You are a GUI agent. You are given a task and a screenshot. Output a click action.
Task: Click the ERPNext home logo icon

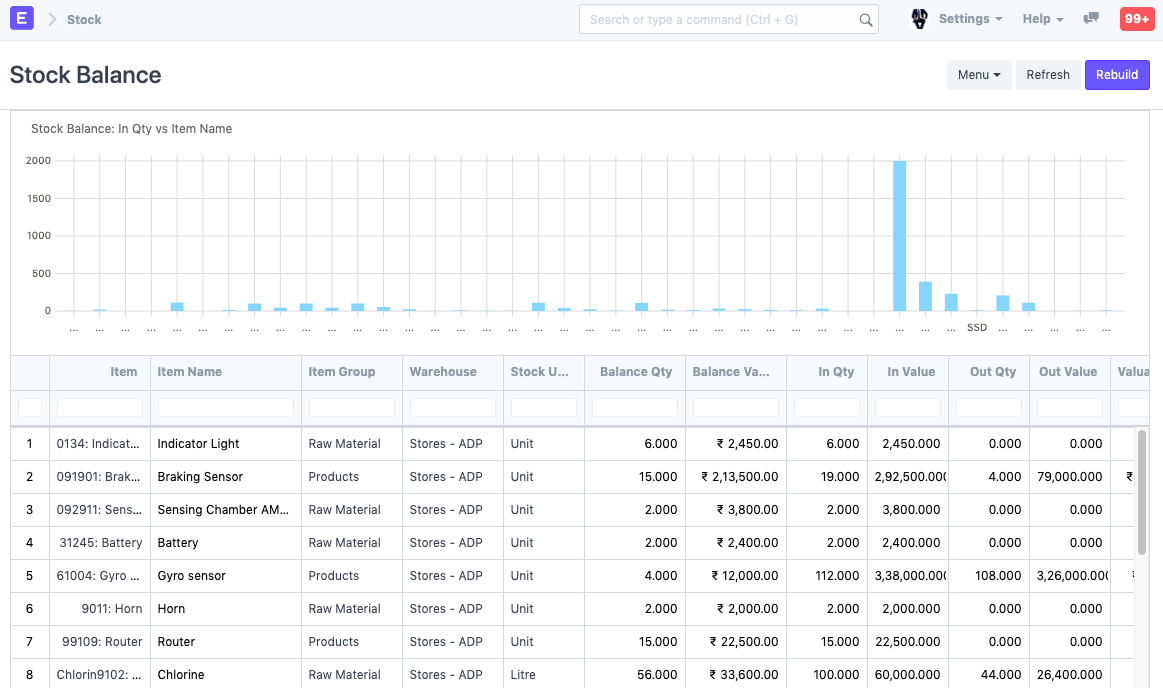[21, 19]
